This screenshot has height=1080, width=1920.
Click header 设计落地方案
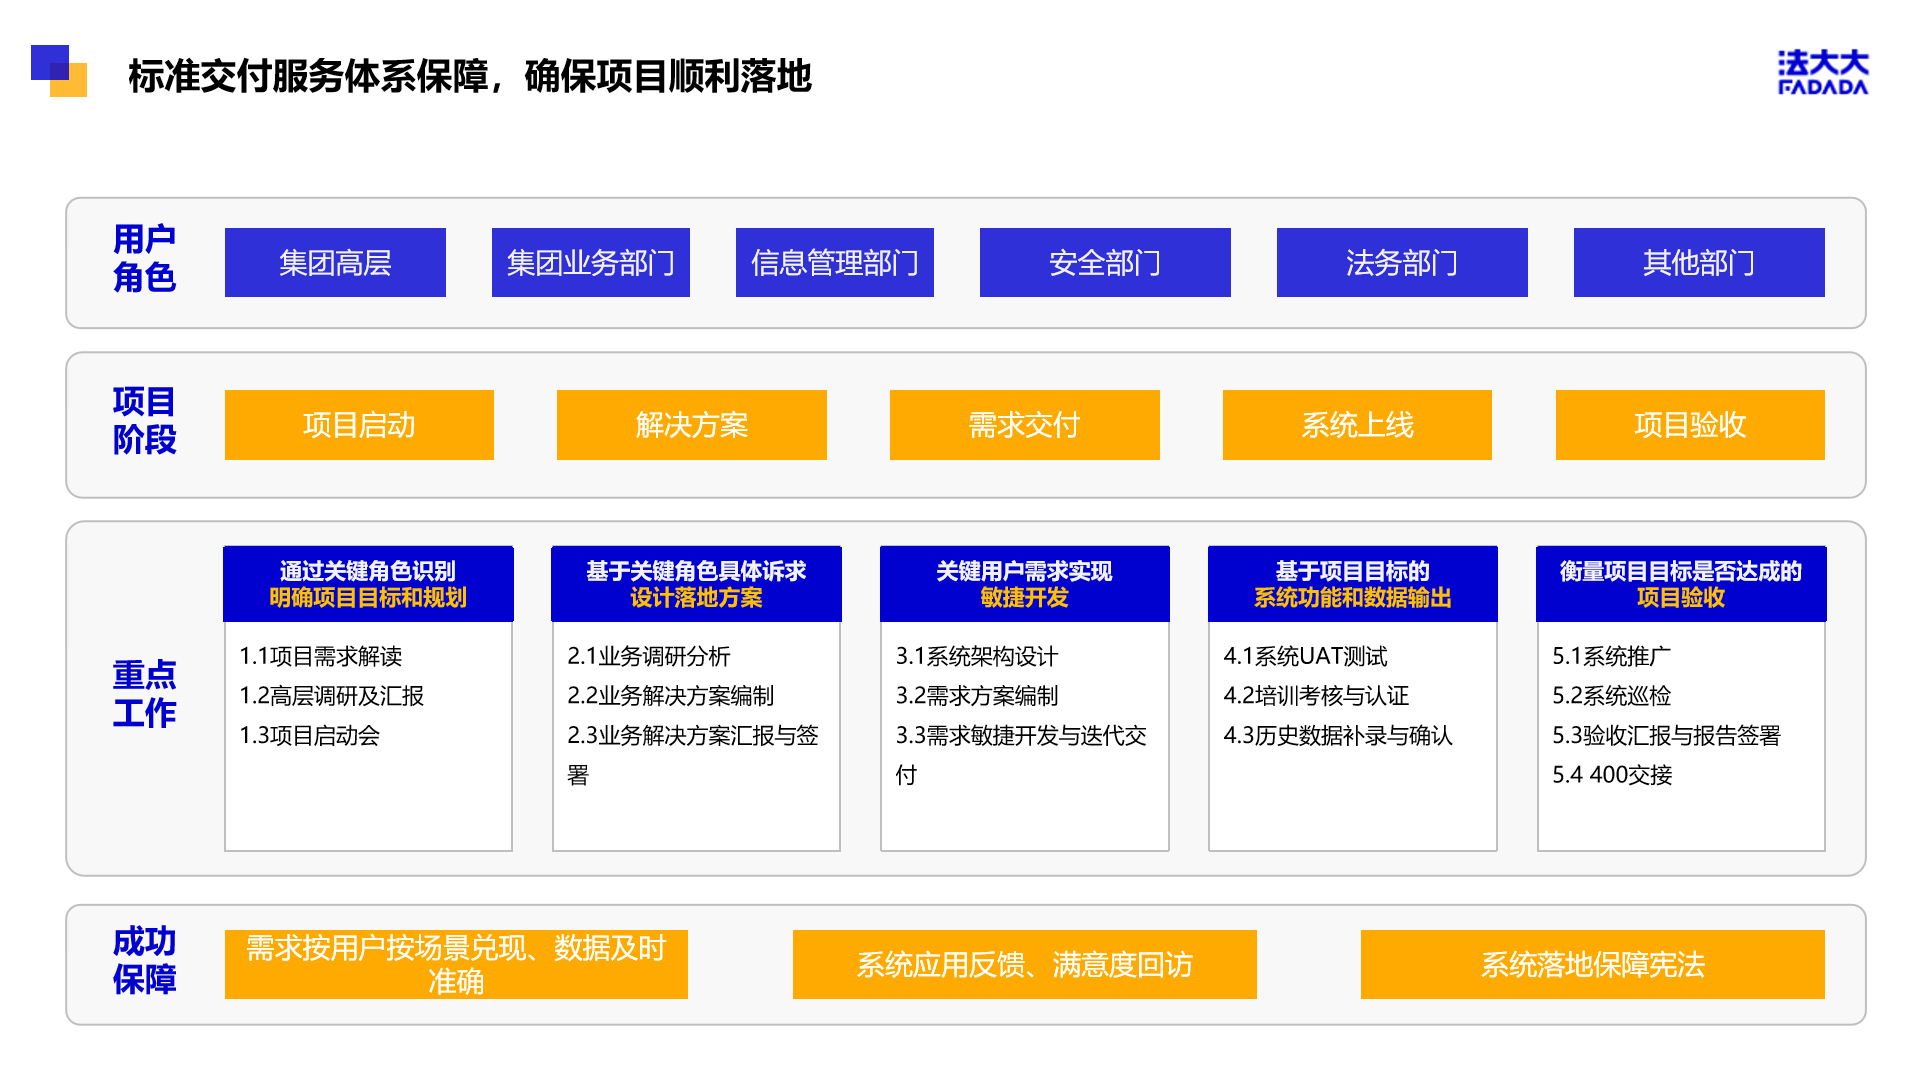pos(696,598)
